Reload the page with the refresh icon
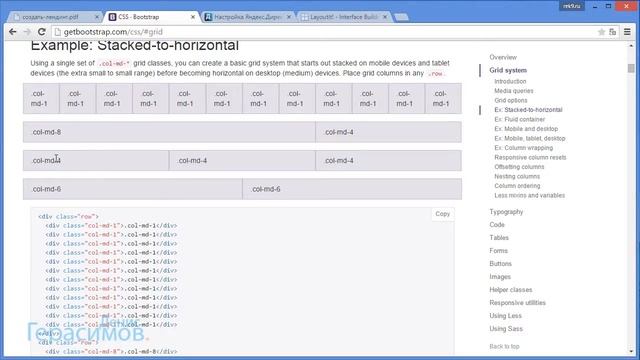Viewport: 640px width, 360px height. pos(42,32)
